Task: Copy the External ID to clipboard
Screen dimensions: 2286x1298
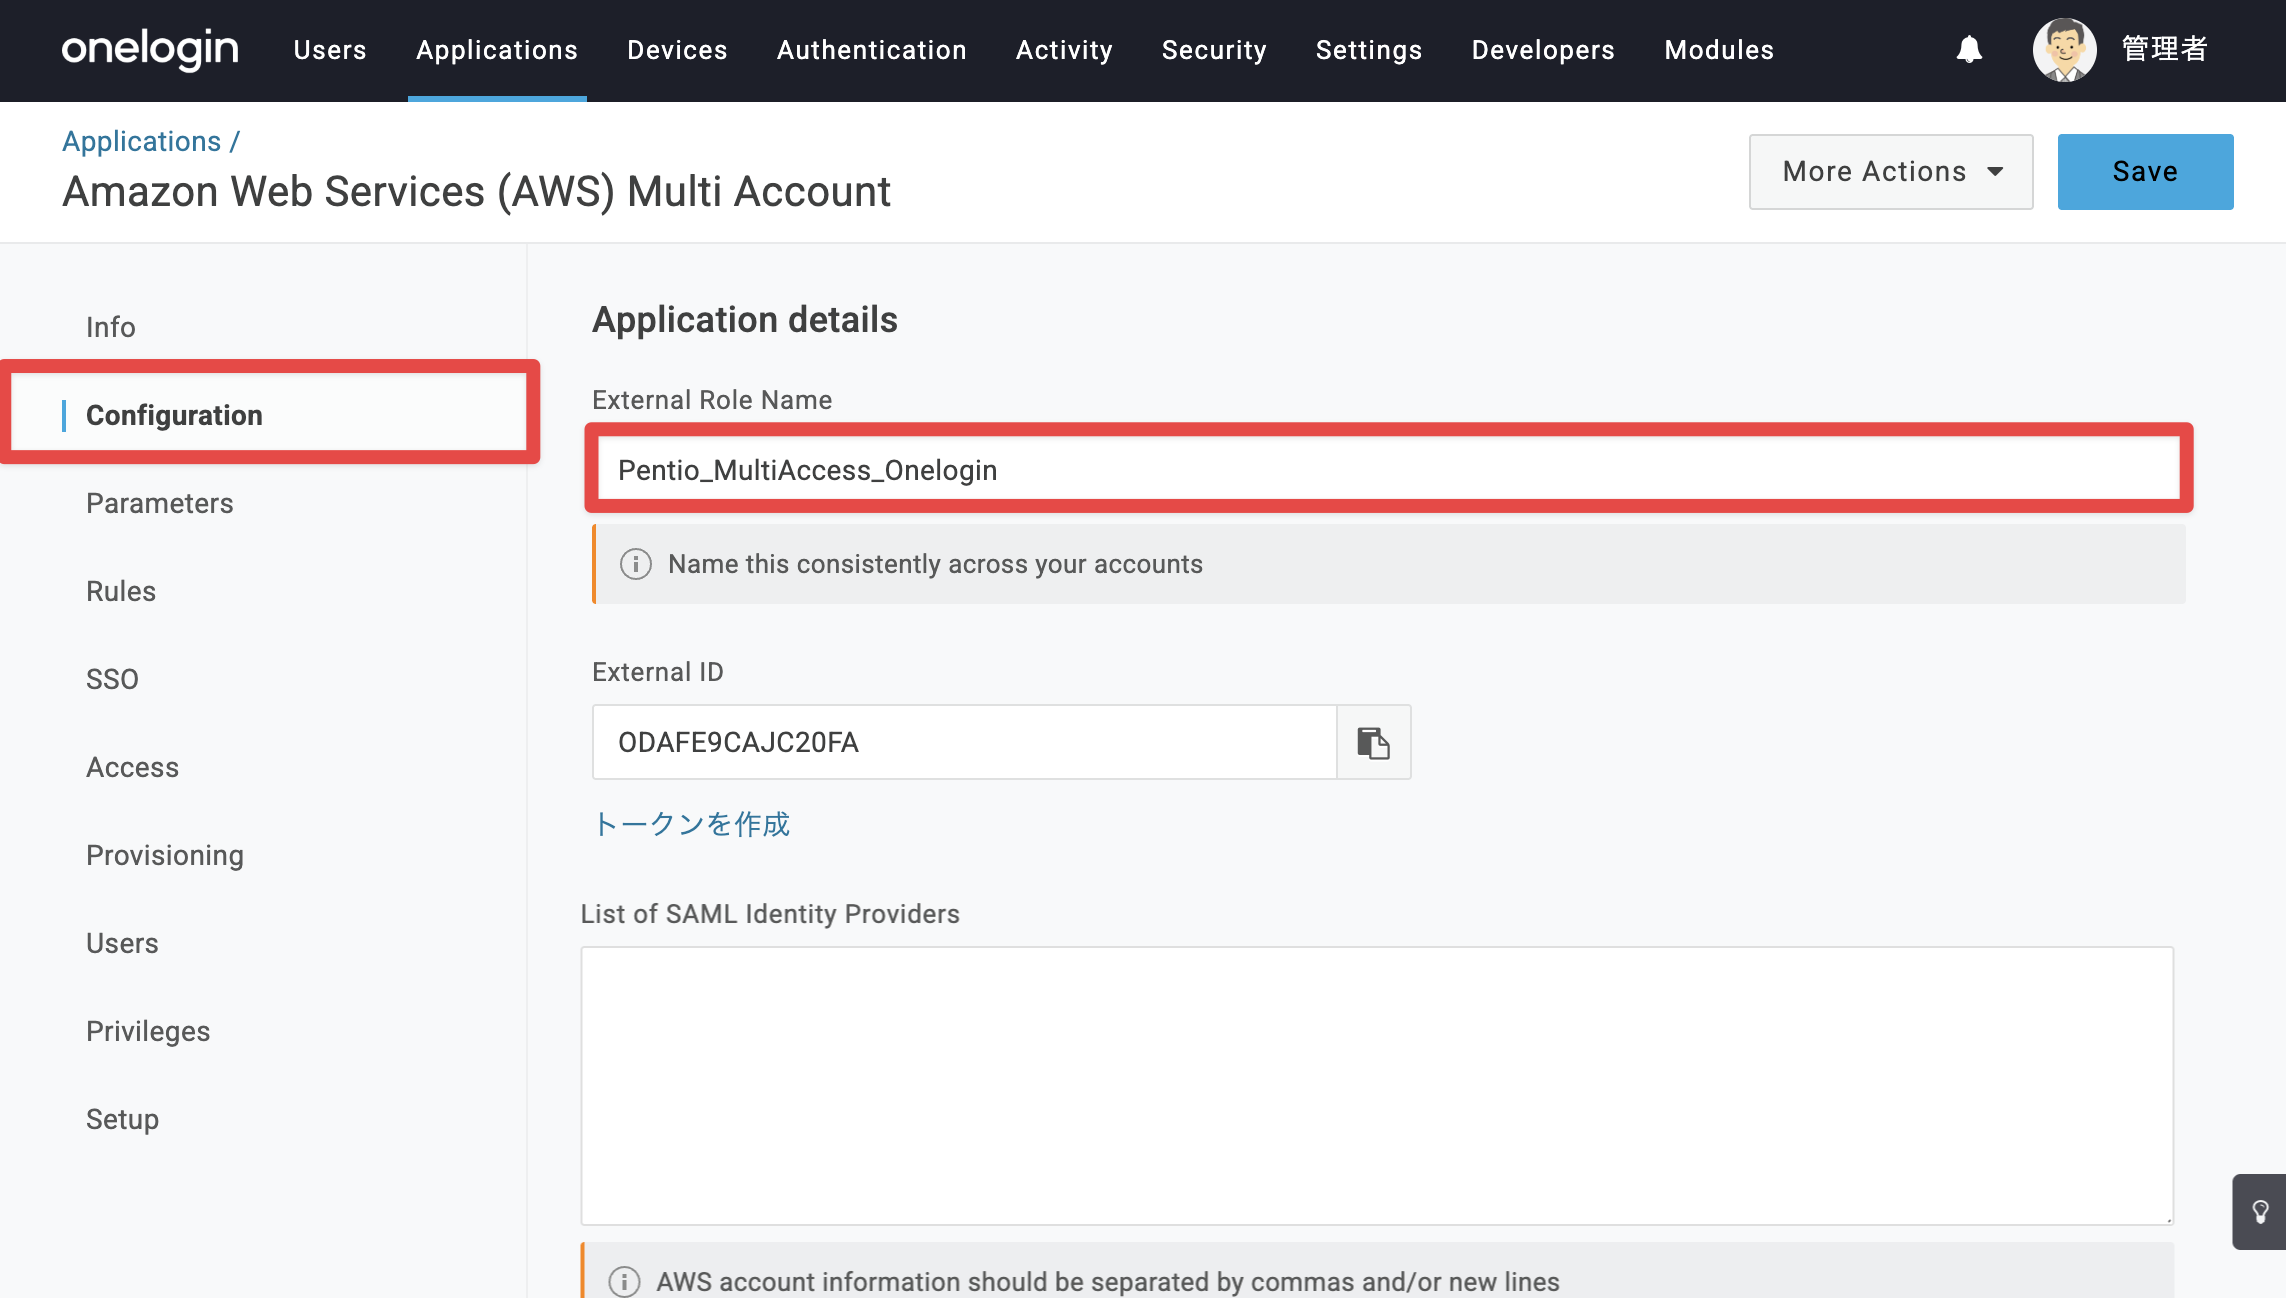Action: [x=1374, y=742]
